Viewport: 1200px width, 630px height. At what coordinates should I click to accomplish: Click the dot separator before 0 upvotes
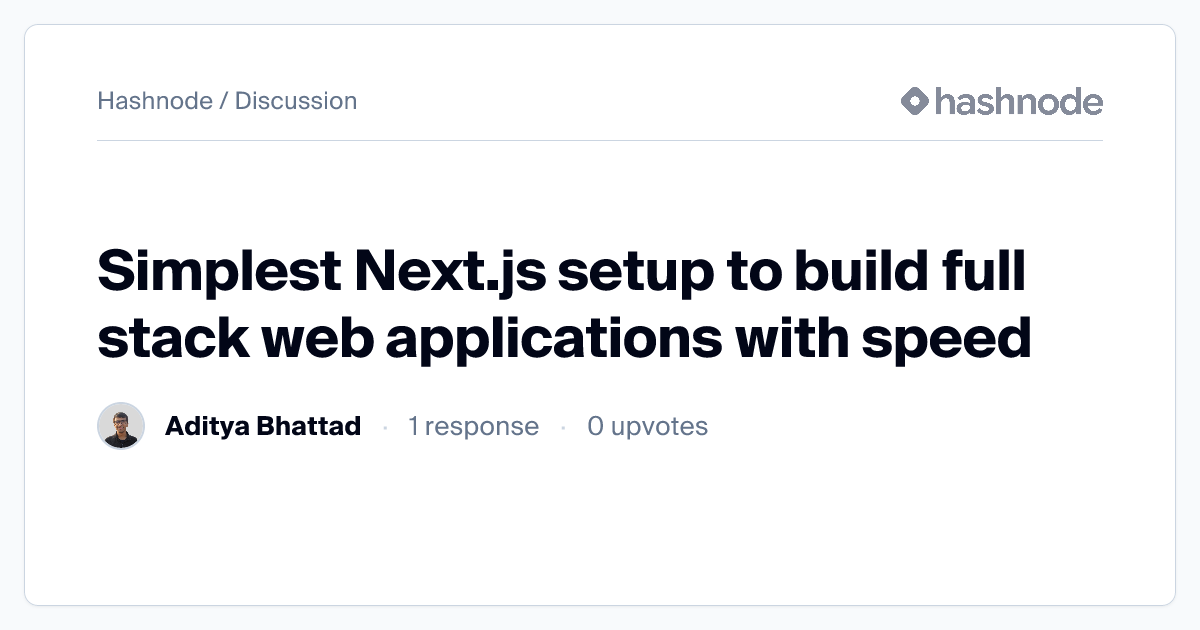point(563,427)
